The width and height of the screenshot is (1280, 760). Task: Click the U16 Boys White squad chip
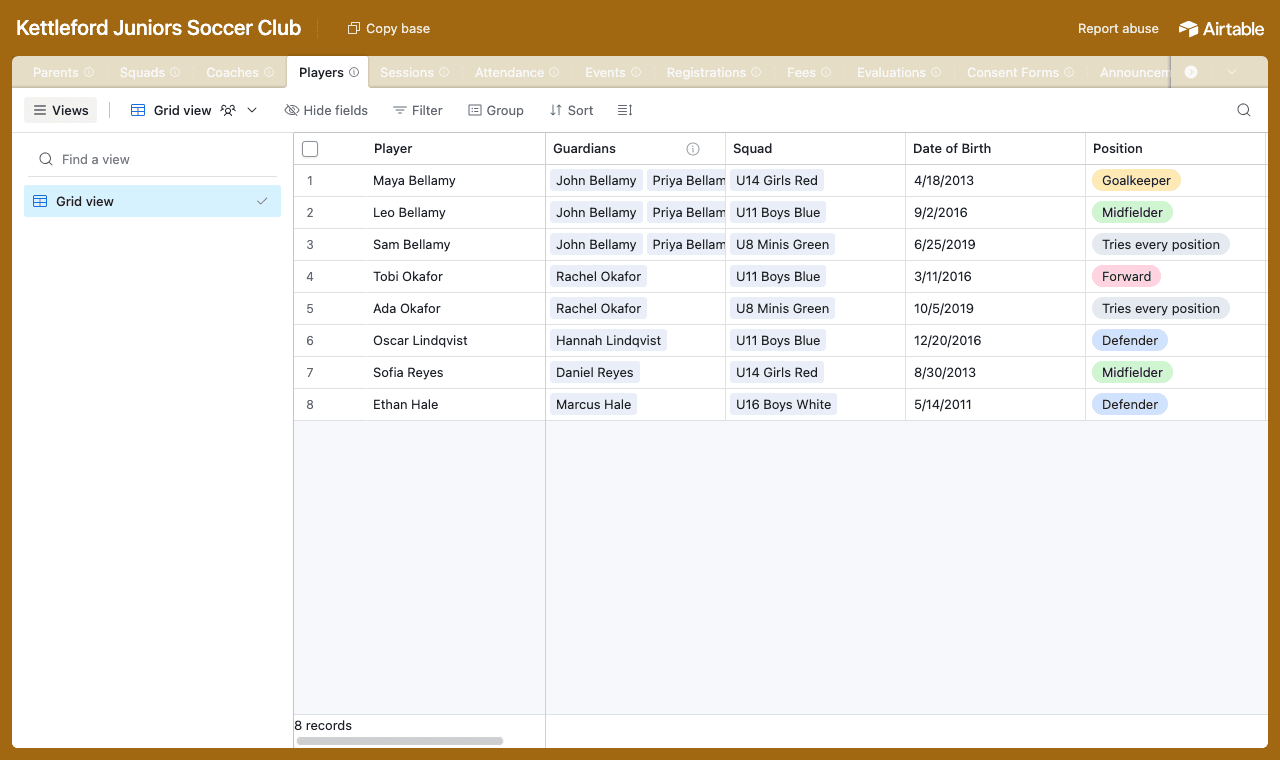[784, 405]
